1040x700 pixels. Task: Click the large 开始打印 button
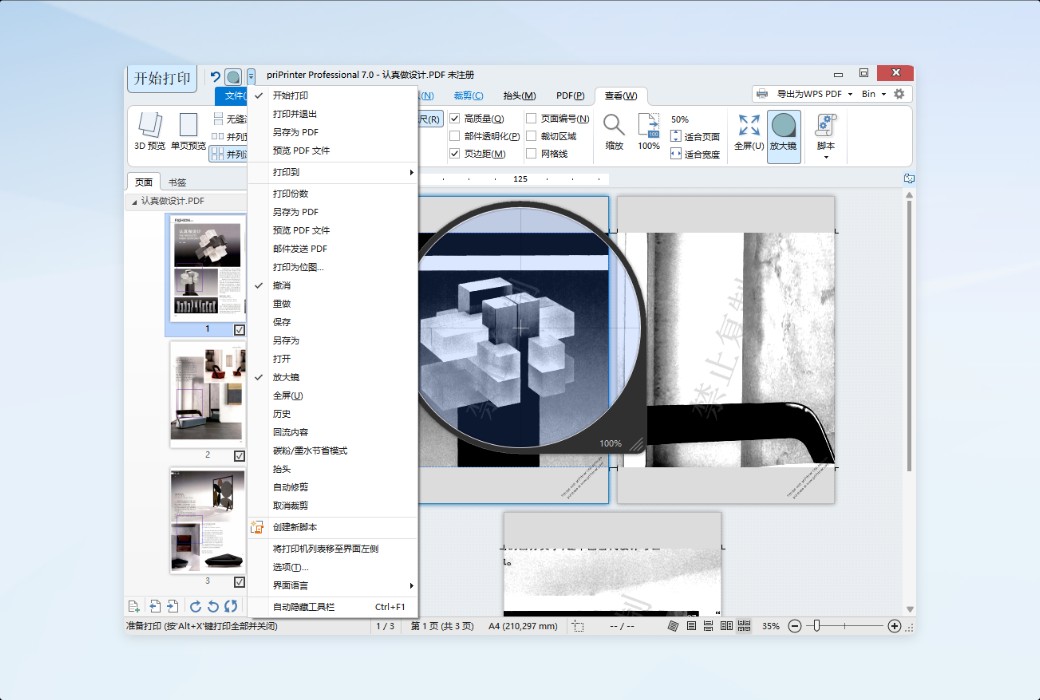(162, 78)
